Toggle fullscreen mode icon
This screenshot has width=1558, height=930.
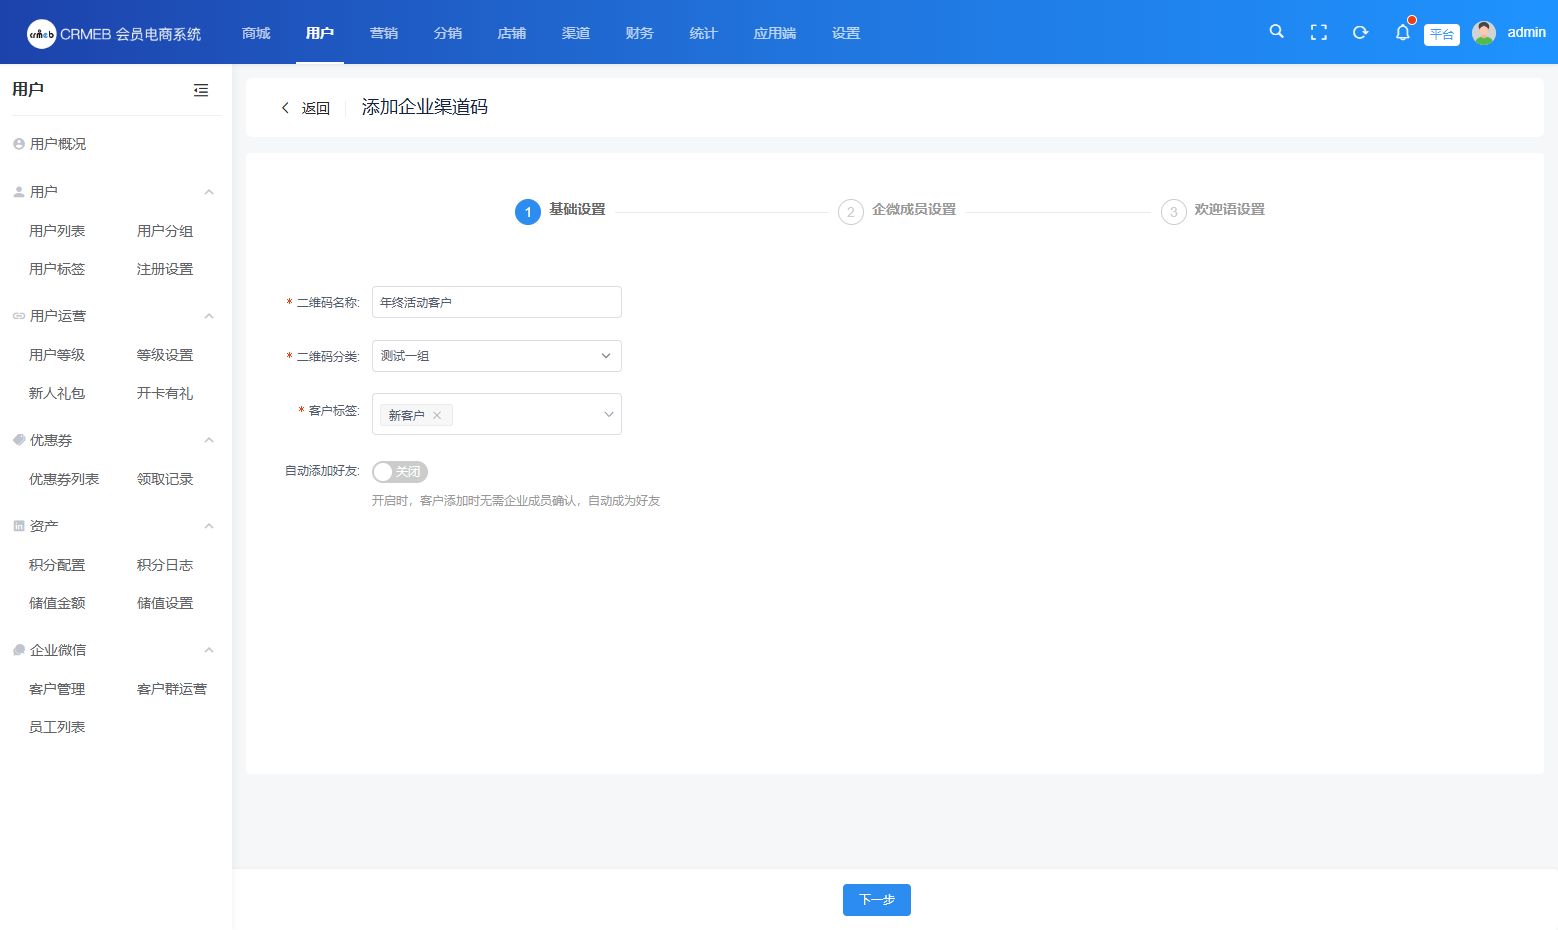(1318, 33)
